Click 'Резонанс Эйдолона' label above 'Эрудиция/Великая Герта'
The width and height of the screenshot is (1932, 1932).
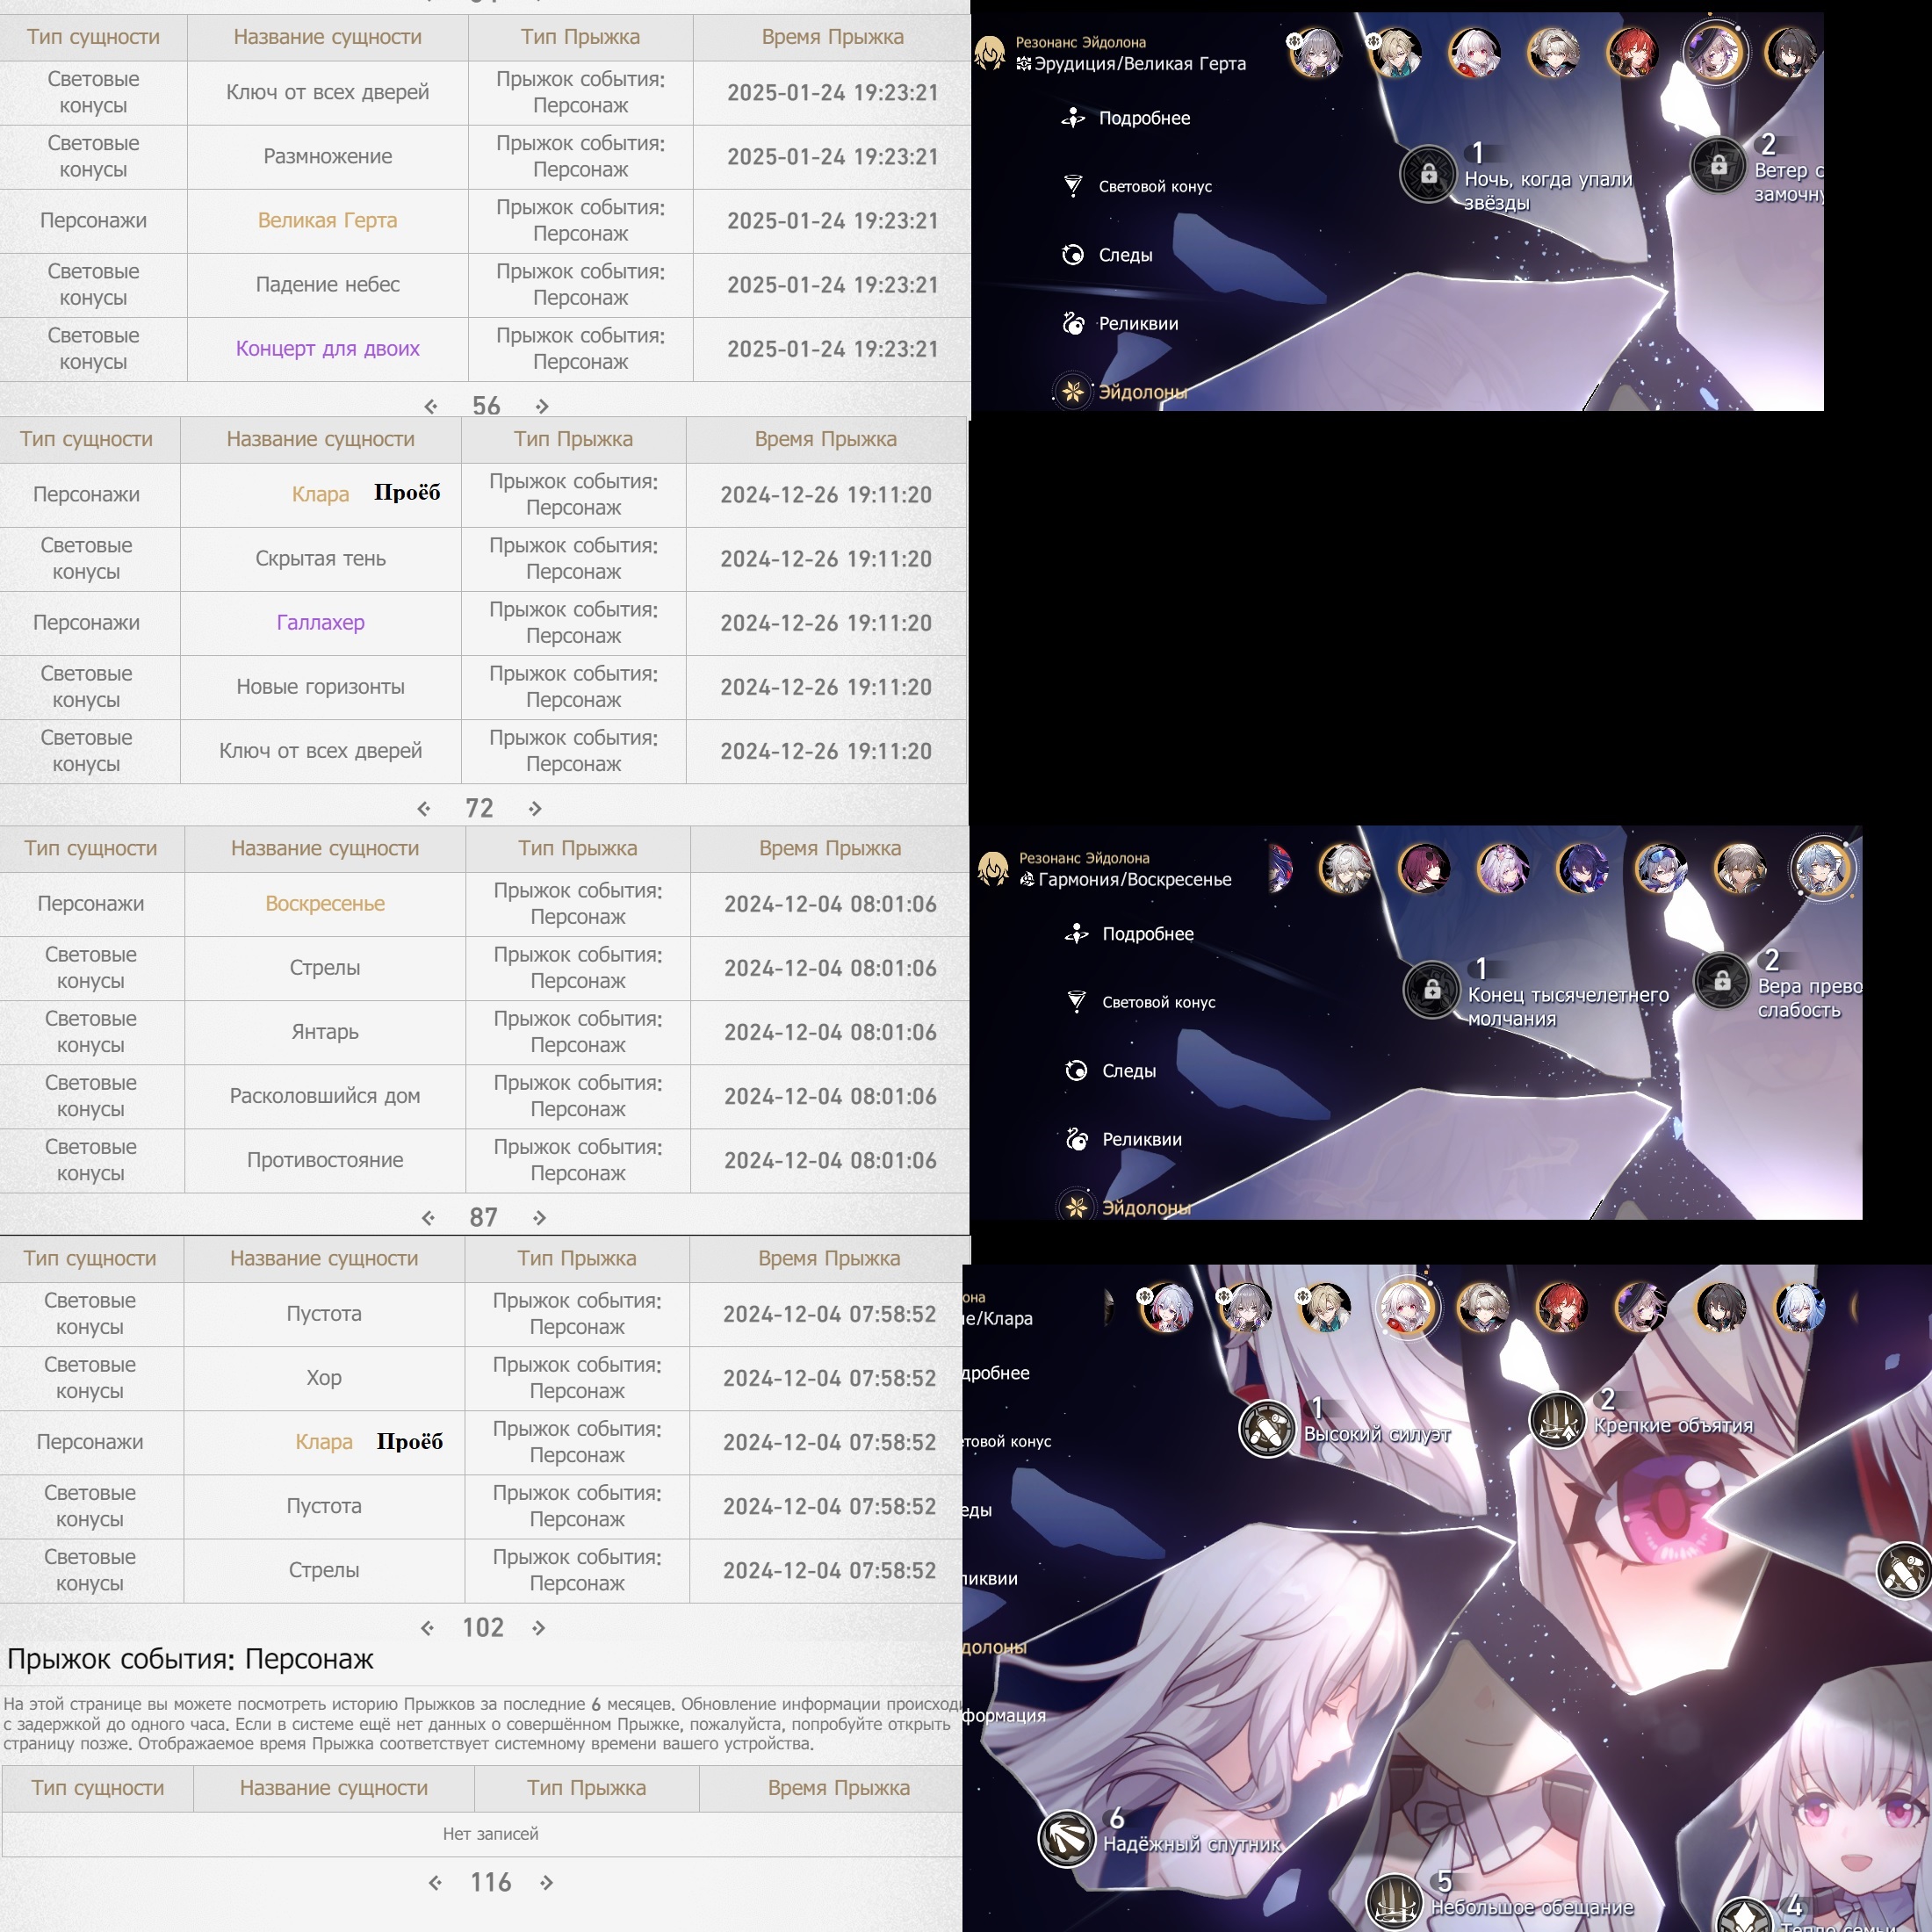pyautogui.click(x=1081, y=42)
